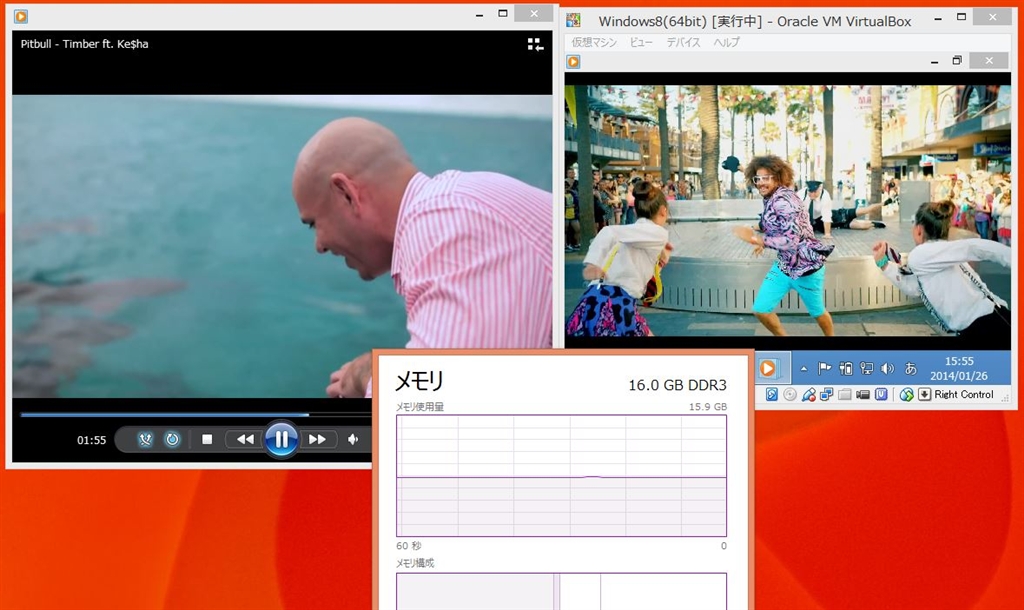Pause playback in Windows Media Player

point(281,440)
